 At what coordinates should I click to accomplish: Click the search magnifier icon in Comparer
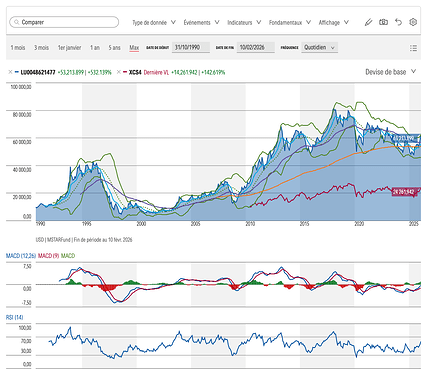point(16,22)
